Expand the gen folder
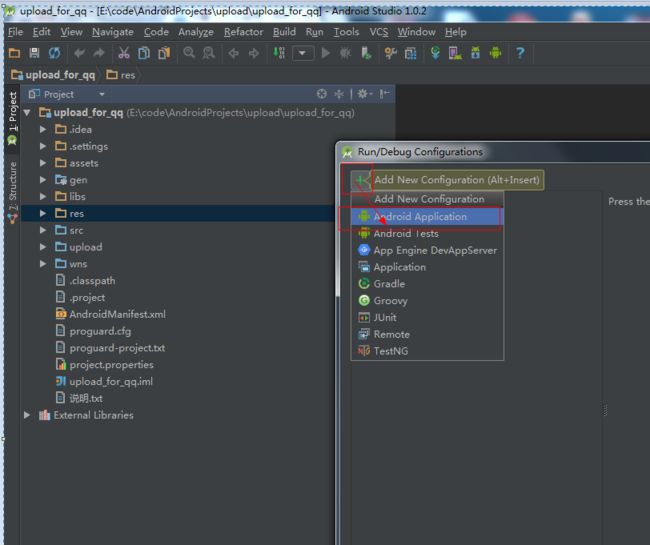Screen dimensions: 650x545 43,180
